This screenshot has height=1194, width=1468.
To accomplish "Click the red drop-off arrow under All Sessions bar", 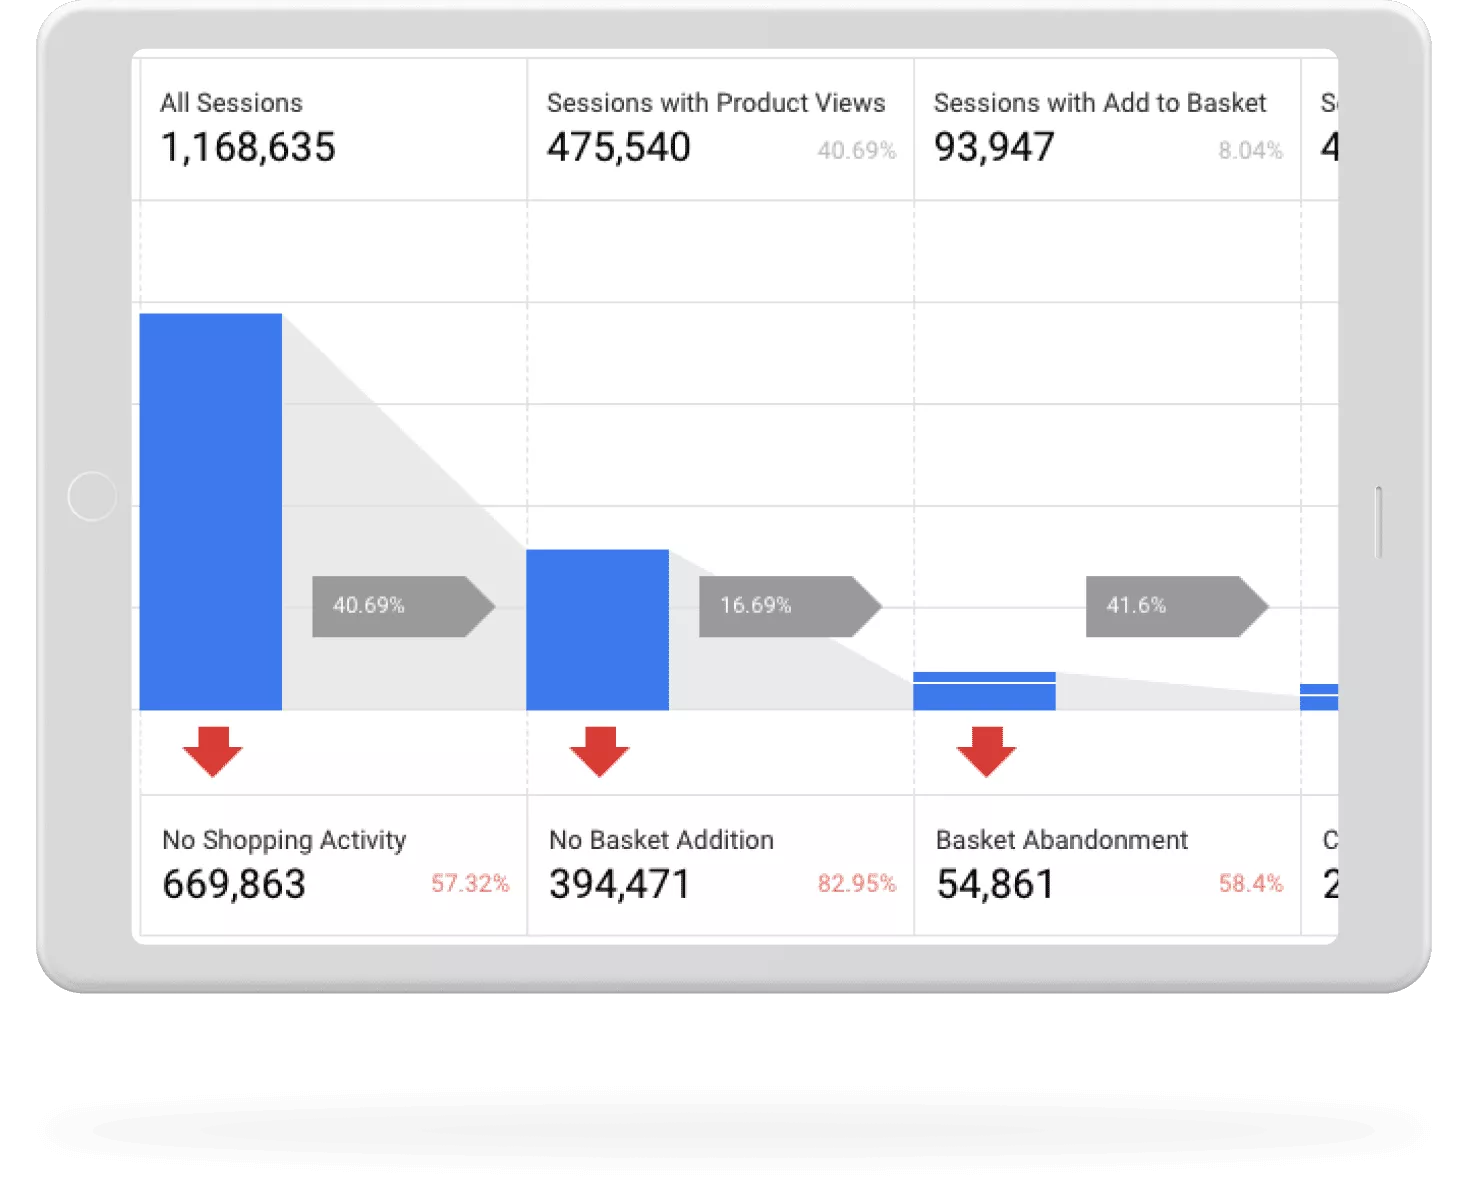I will coord(213,750).
